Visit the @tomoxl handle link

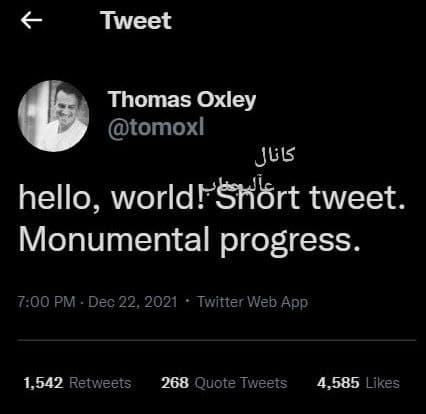click(156, 127)
